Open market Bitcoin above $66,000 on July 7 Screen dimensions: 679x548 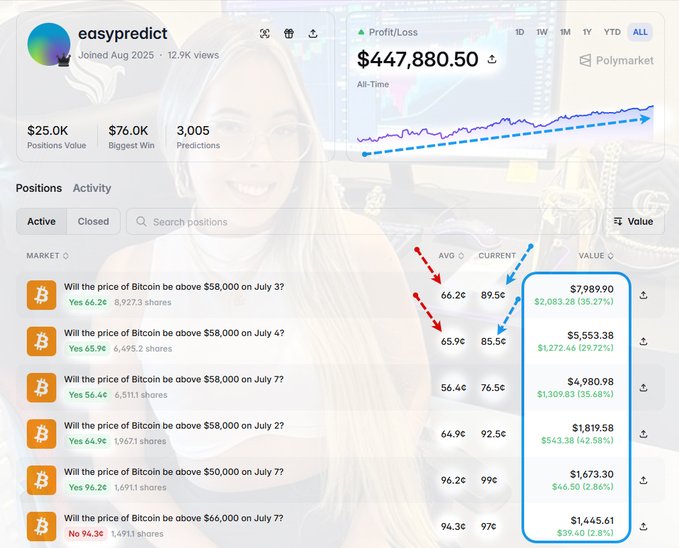174,518
